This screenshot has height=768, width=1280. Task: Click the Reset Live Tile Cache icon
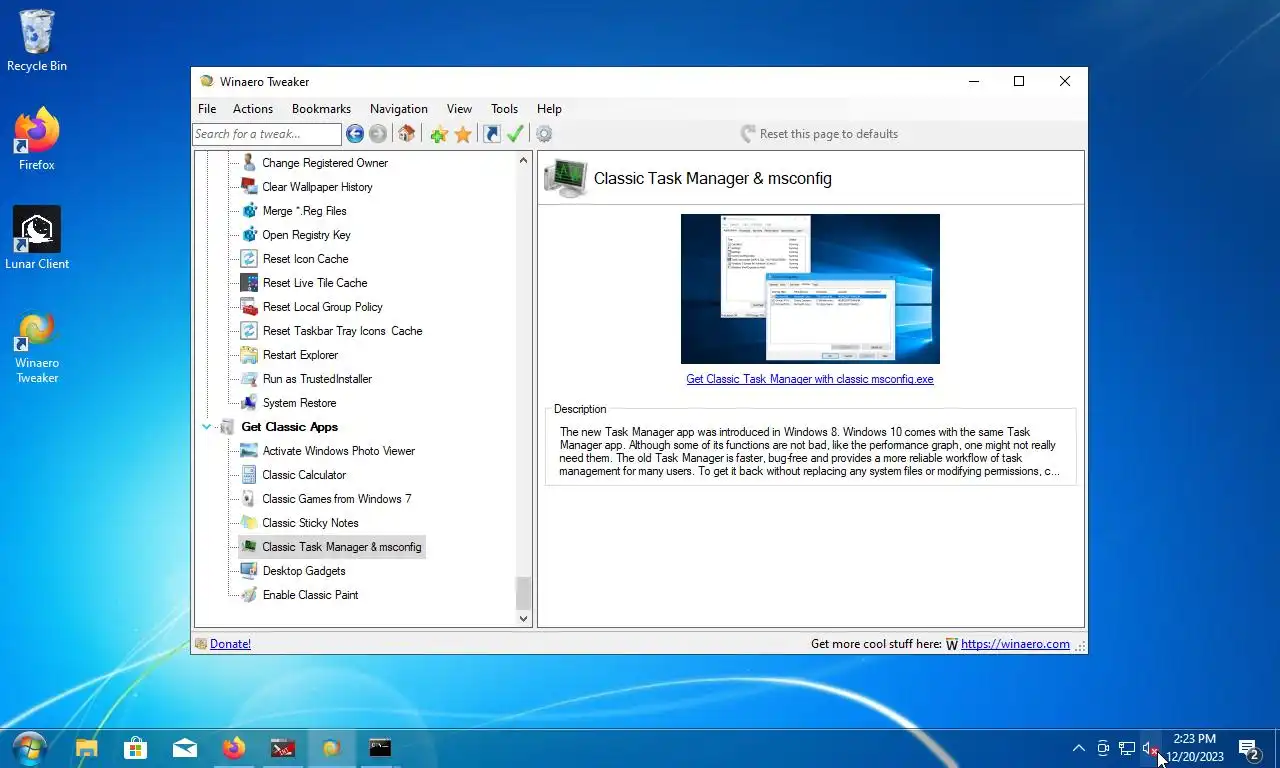[x=249, y=282]
